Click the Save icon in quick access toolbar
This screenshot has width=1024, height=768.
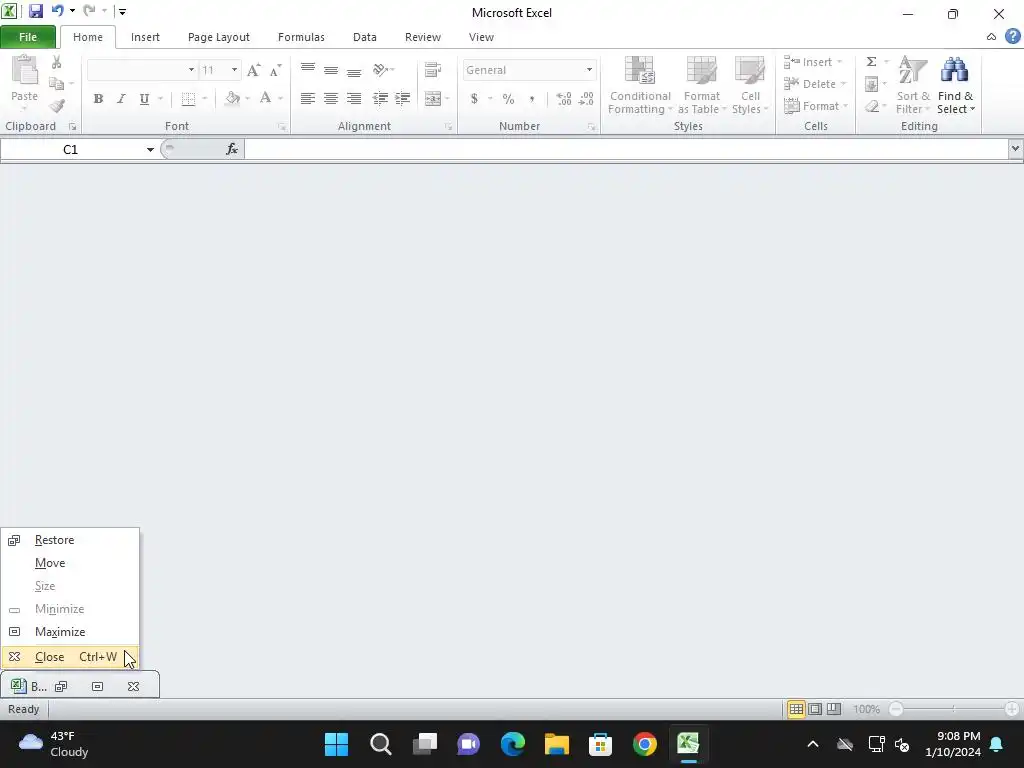pos(35,11)
